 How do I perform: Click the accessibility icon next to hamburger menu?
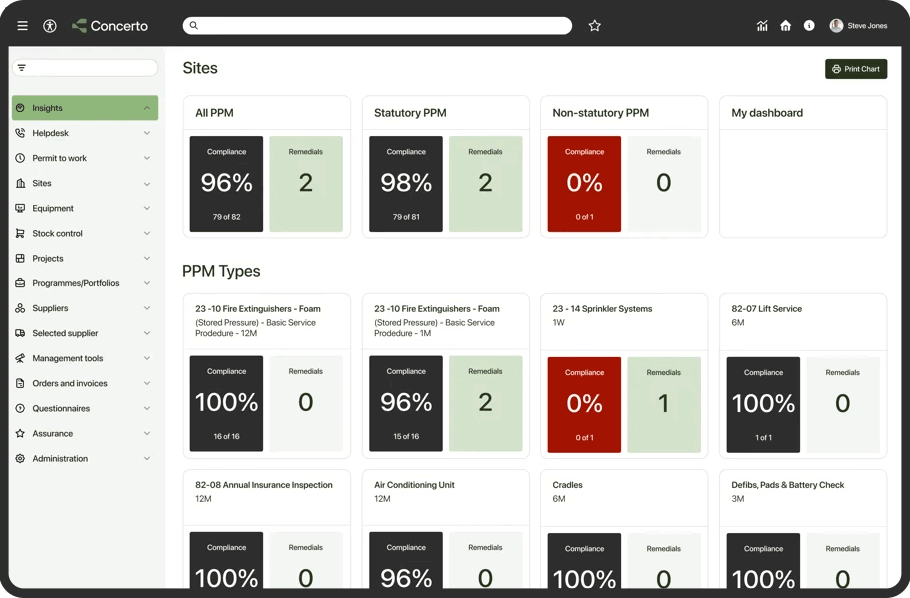49,25
